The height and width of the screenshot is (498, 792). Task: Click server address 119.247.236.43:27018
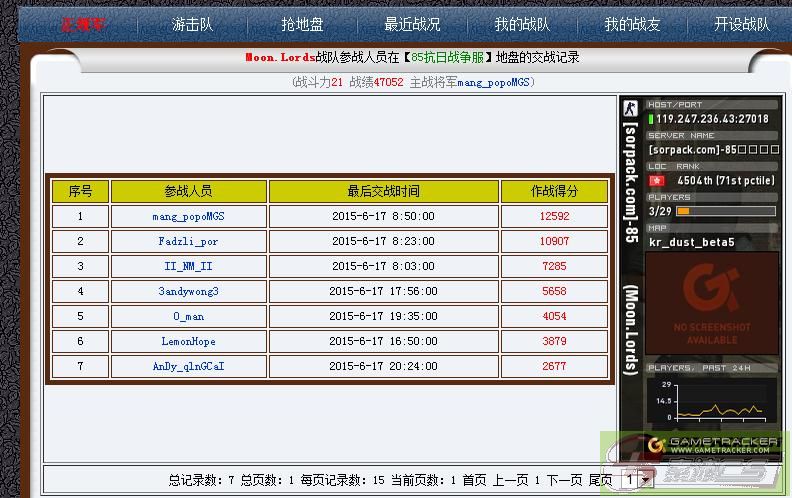point(713,119)
